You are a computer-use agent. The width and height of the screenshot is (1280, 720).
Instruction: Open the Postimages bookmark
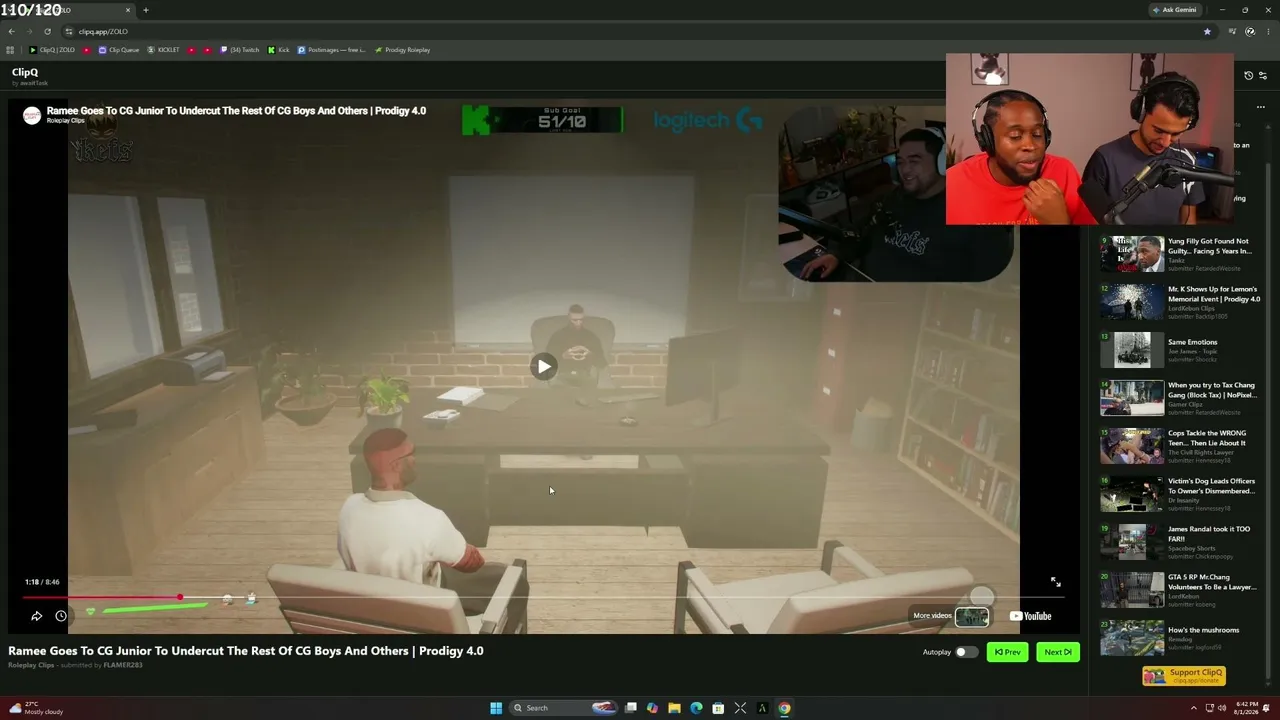pos(332,50)
